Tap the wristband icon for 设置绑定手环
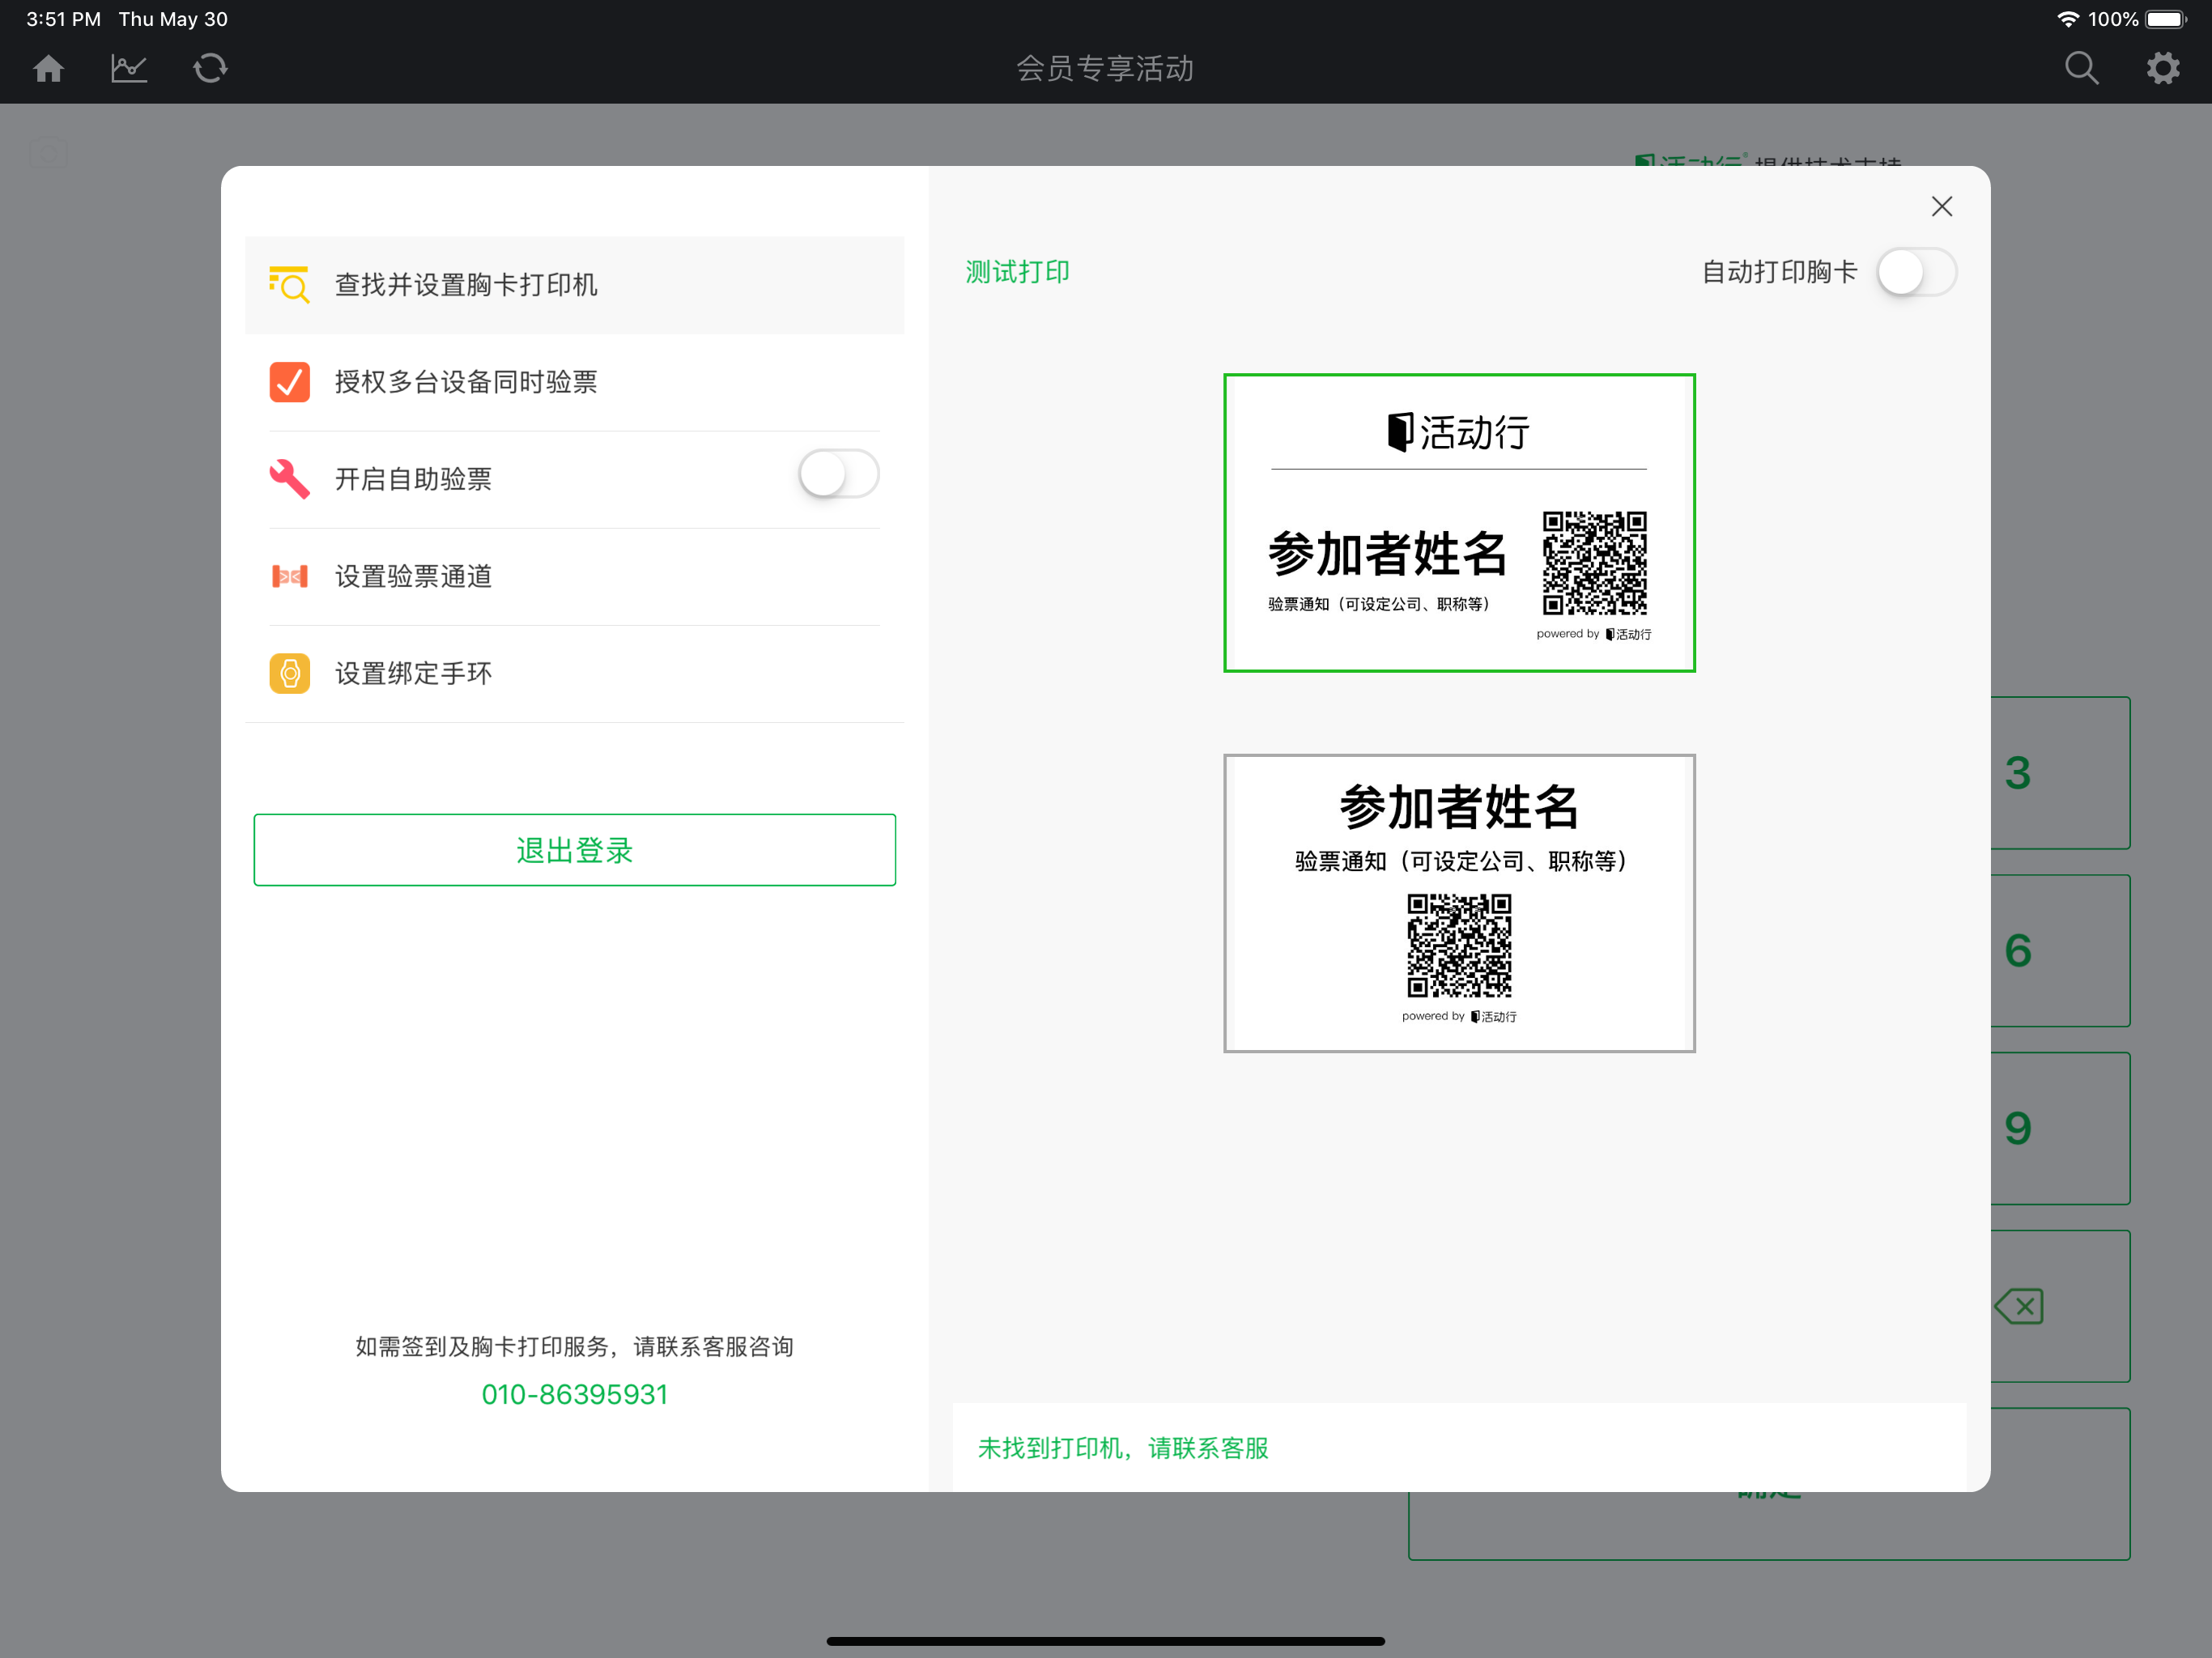Image resolution: width=2212 pixels, height=1658 pixels. [x=289, y=673]
